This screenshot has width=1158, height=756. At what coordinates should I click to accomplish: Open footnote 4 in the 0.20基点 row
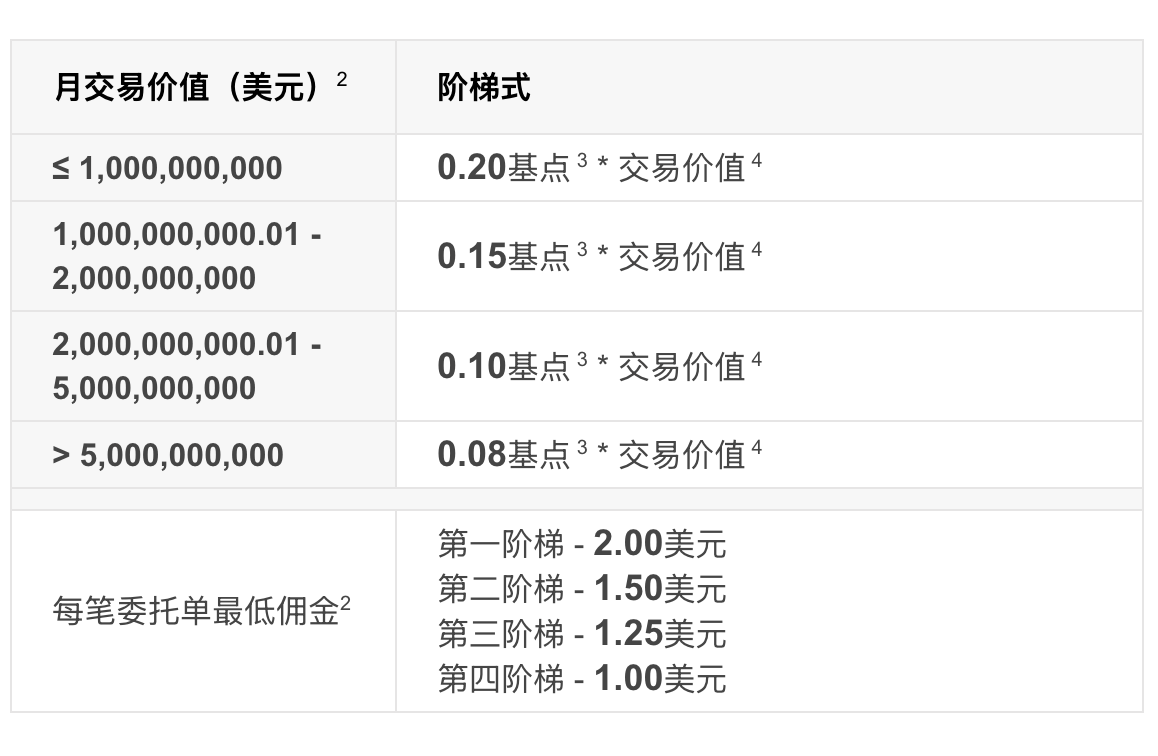pyautogui.click(x=756, y=160)
